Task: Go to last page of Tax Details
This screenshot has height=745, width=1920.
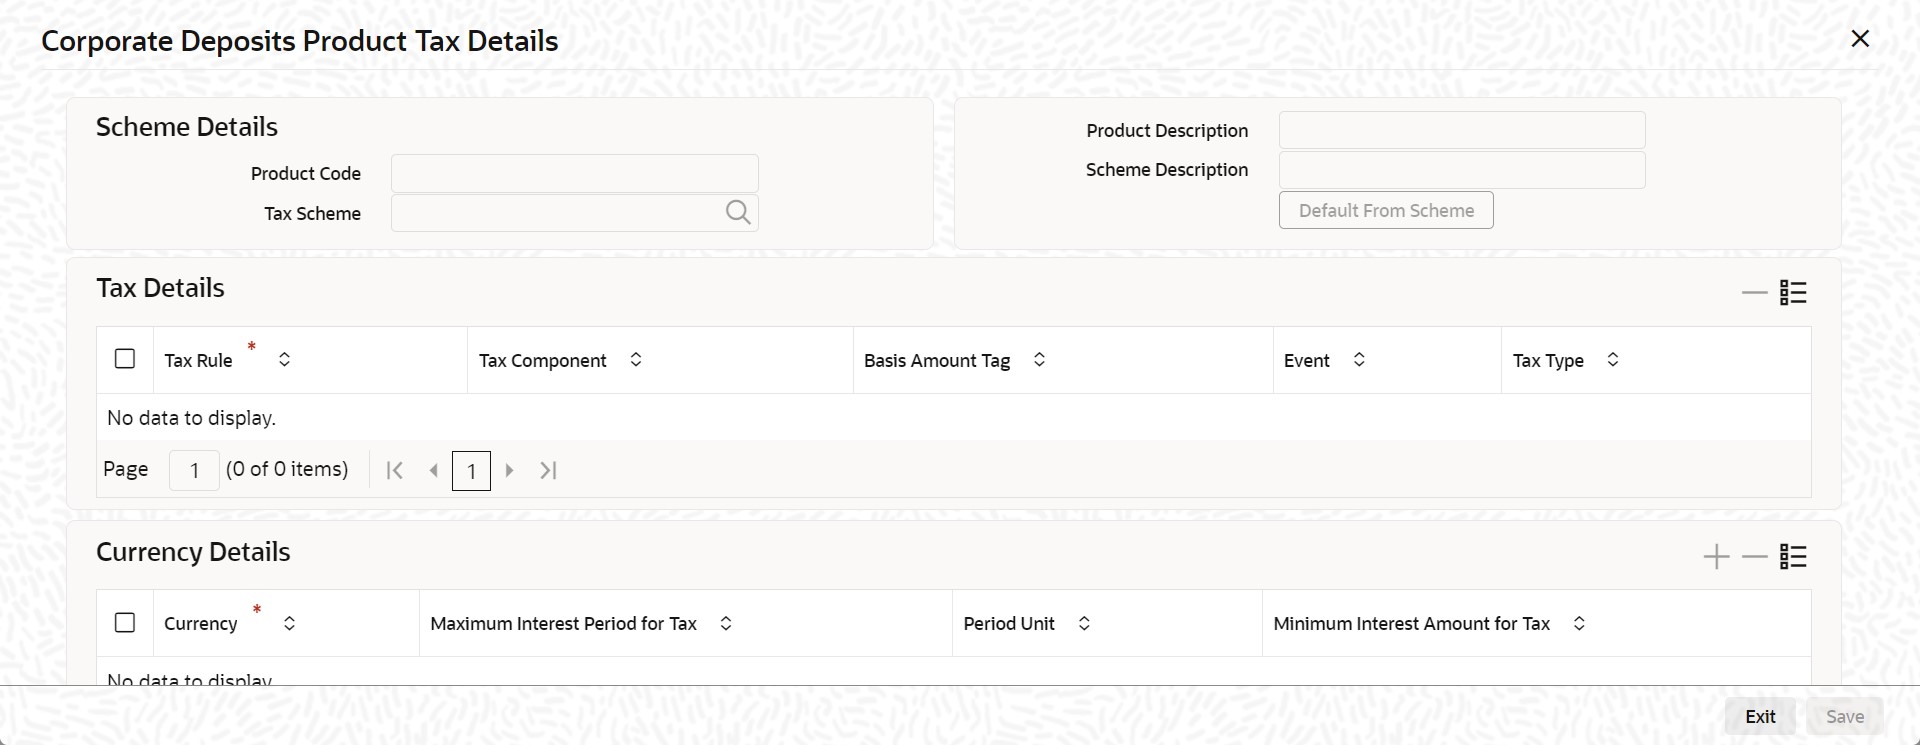Action: pos(548,470)
